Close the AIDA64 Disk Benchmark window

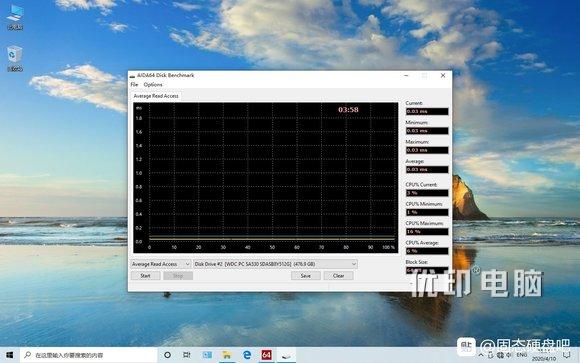[443, 75]
